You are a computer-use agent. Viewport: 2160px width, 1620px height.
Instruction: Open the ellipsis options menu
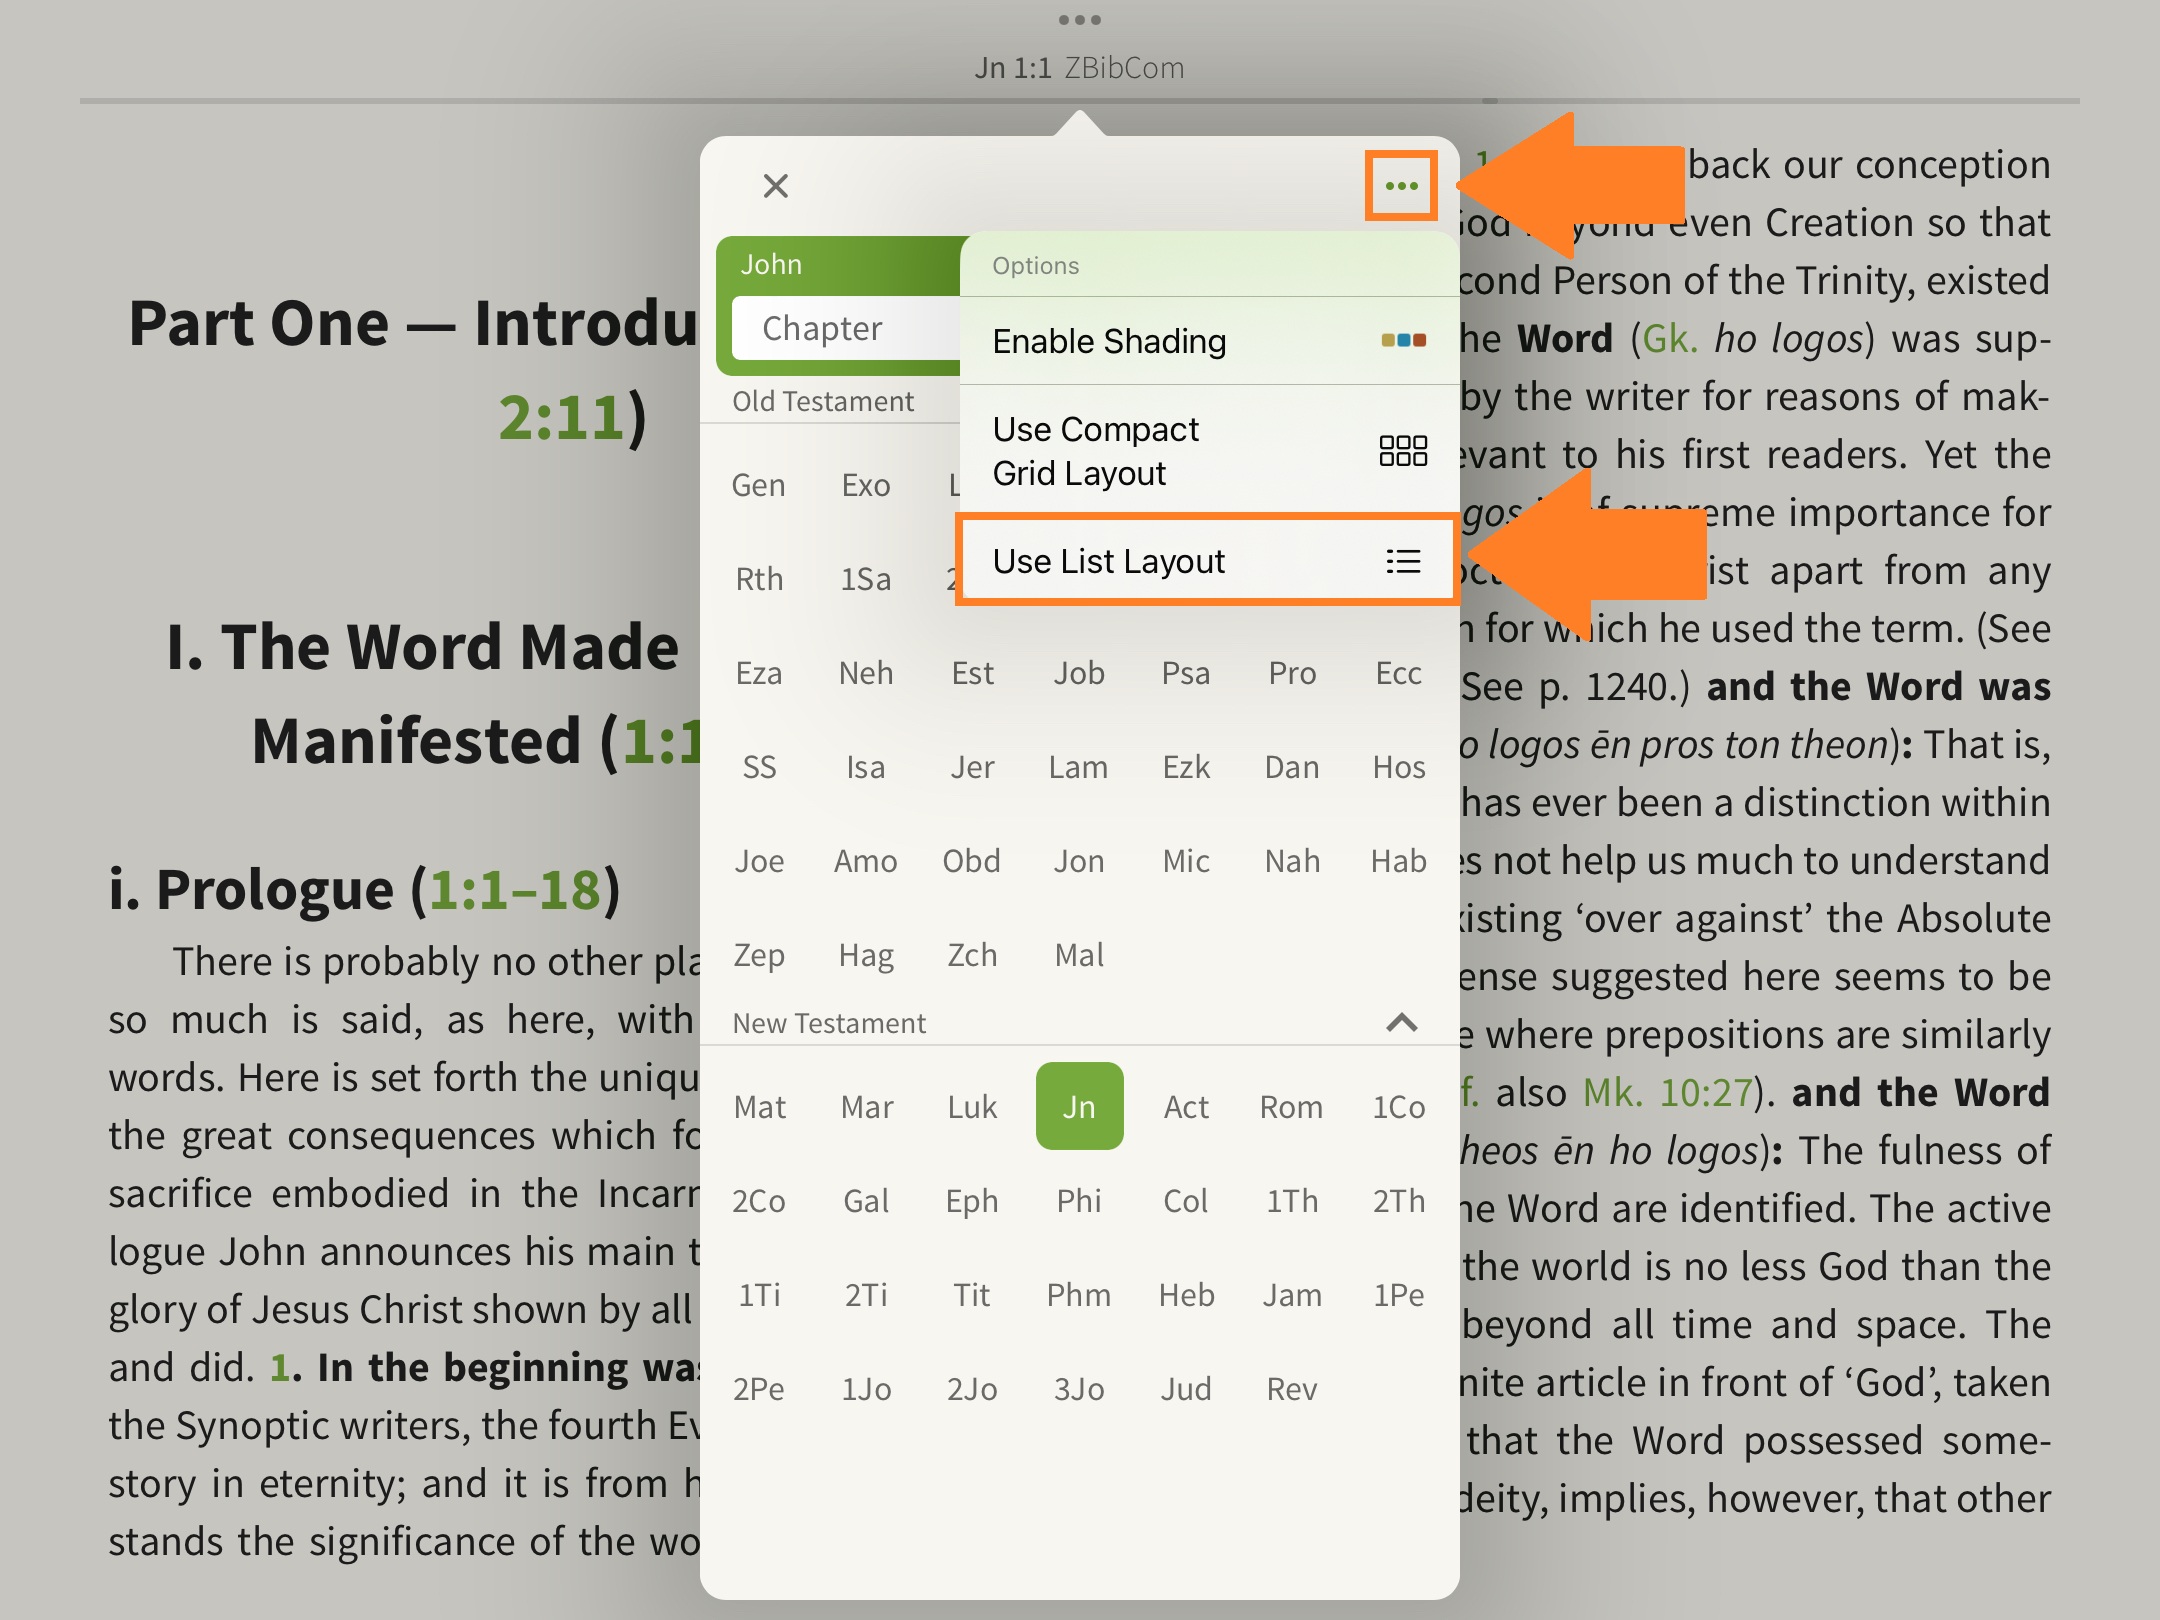tap(1404, 185)
